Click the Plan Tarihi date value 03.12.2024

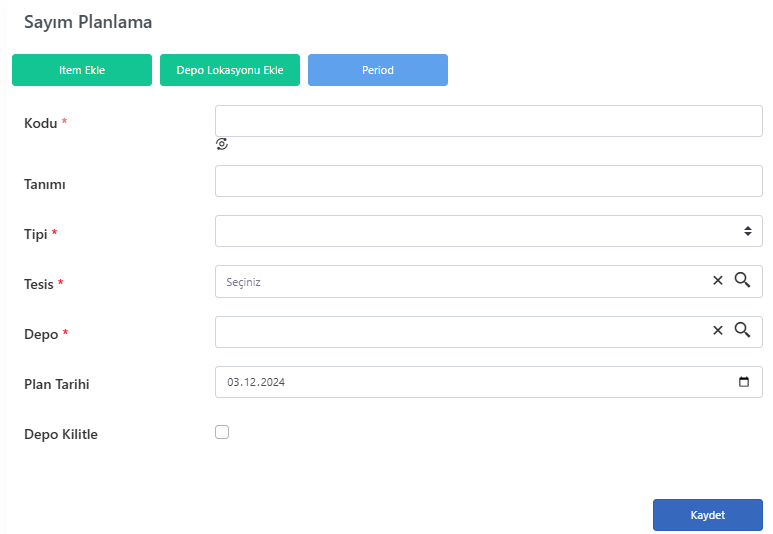coord(256,382)
